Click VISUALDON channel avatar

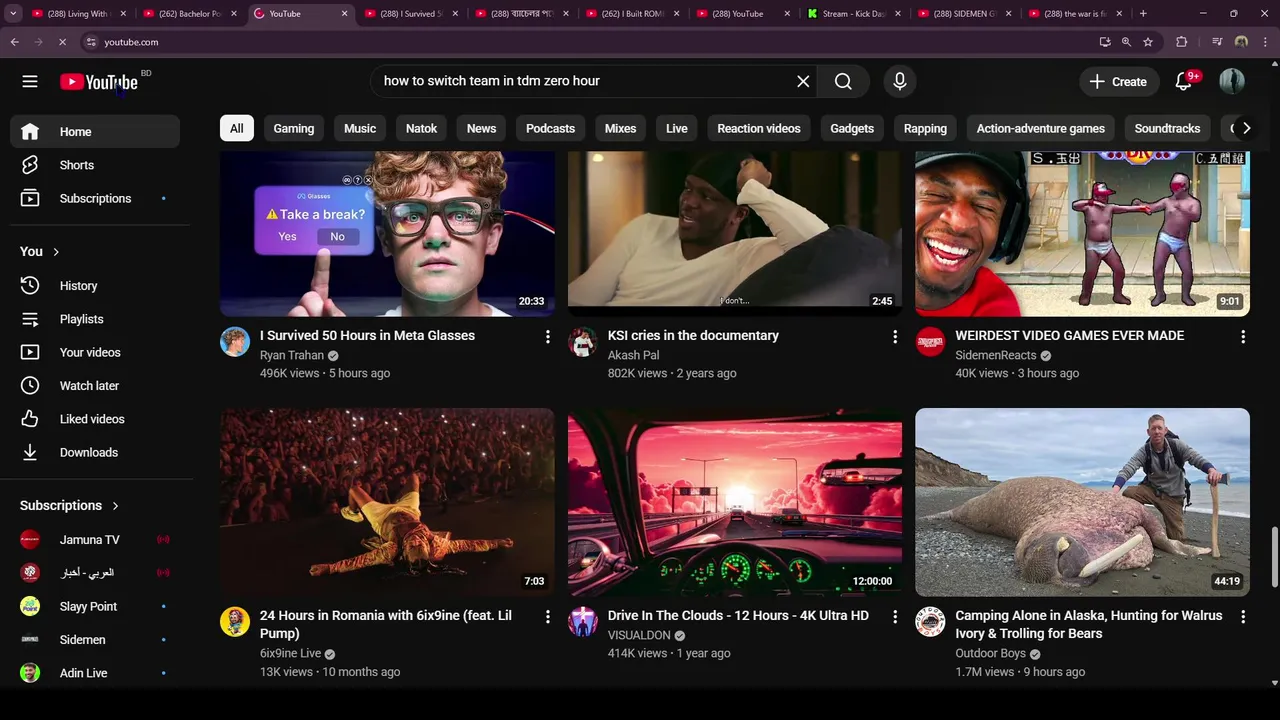click(x=583, y=622)
